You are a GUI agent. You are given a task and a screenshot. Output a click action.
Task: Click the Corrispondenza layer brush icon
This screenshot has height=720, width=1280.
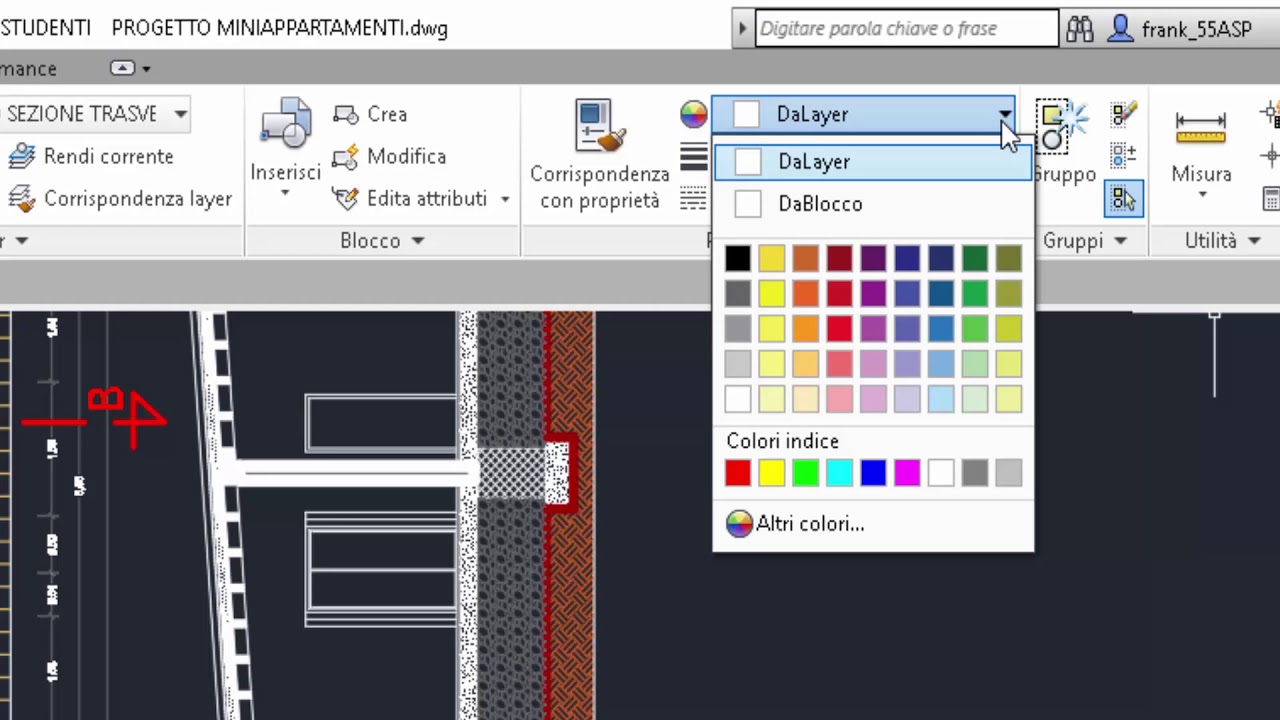click(x=22, y=199)
